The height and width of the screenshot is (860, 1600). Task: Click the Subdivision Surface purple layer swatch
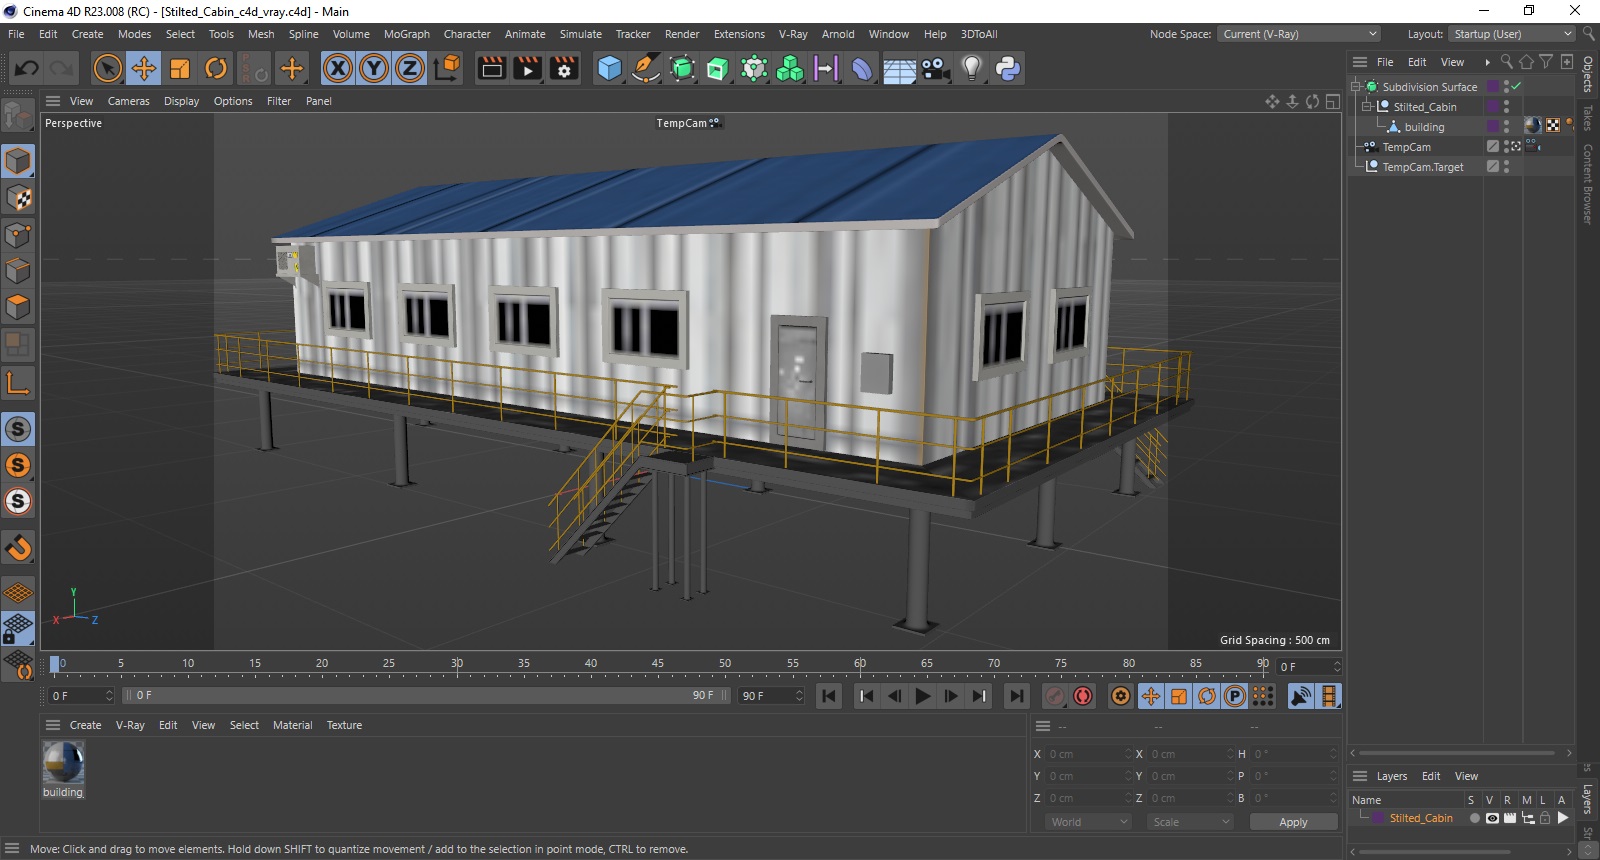click(1493, 87)
